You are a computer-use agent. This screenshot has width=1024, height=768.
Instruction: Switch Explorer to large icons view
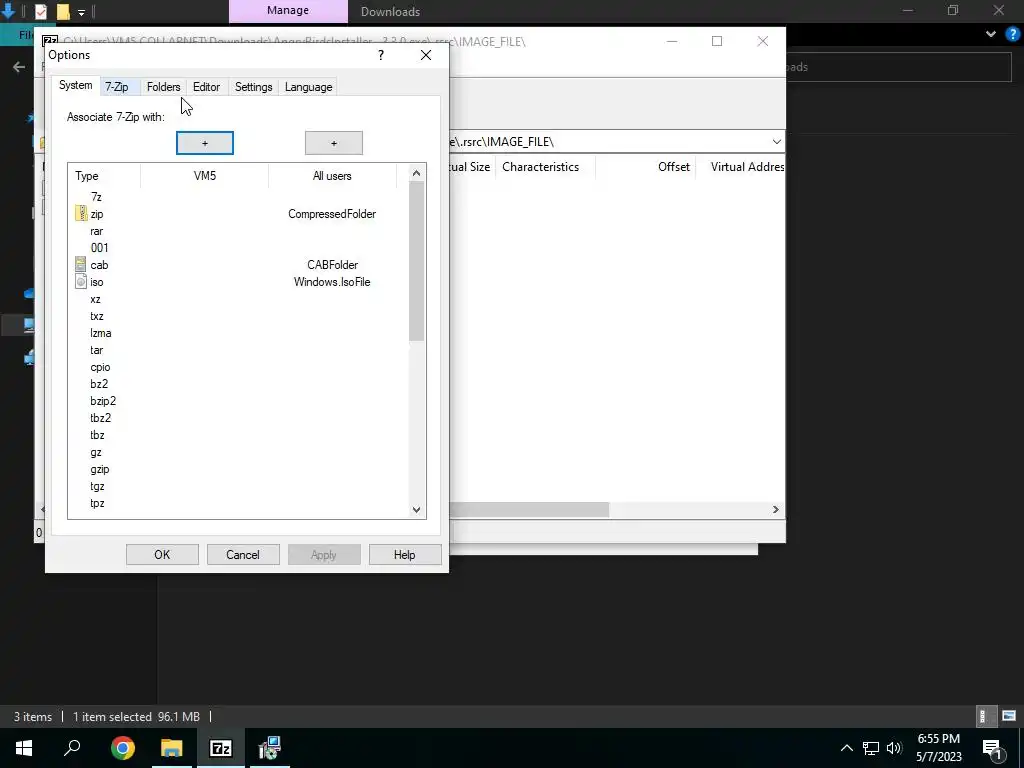click(1009, 716)
